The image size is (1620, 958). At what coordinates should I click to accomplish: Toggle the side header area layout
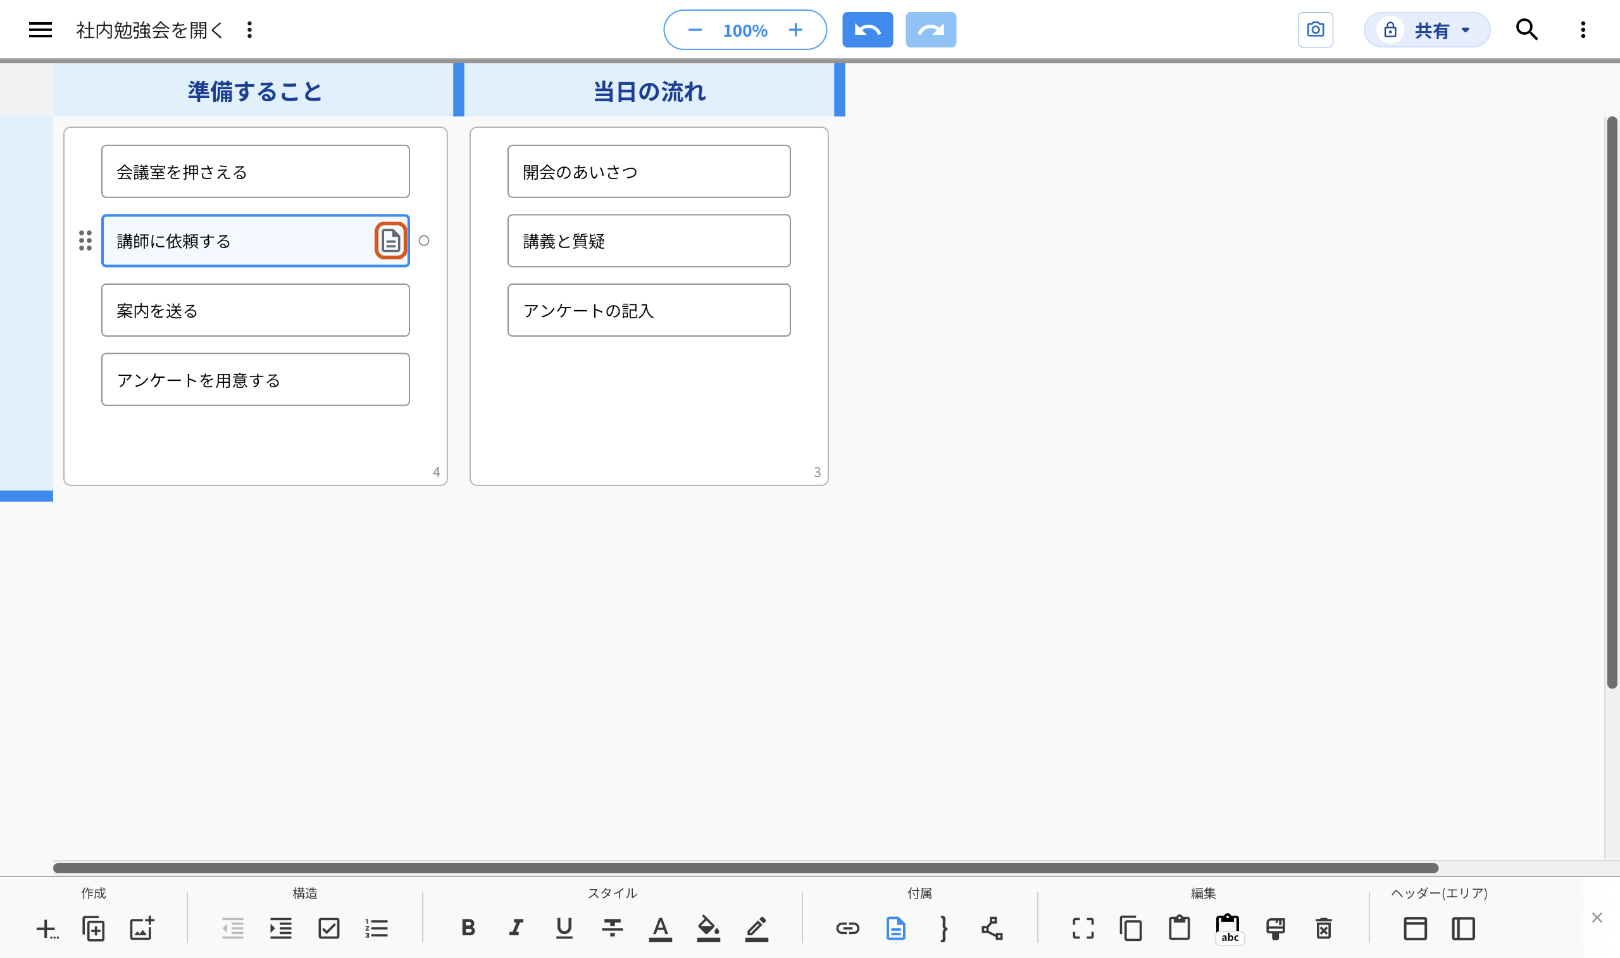tap(1463, 929)
